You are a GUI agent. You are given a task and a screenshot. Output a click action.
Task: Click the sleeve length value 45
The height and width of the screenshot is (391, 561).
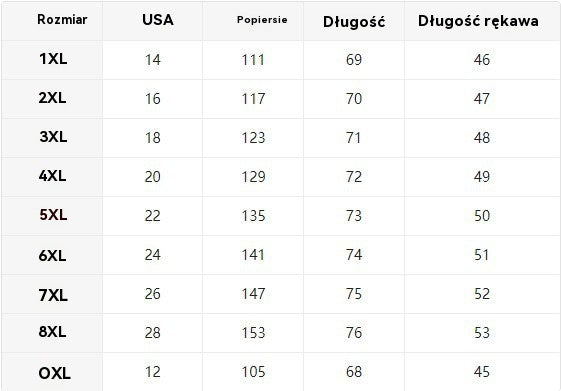482,372
